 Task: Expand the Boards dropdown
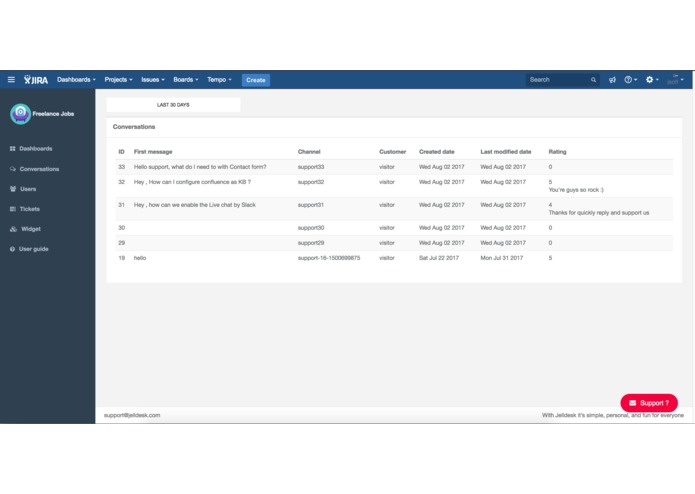186,80
